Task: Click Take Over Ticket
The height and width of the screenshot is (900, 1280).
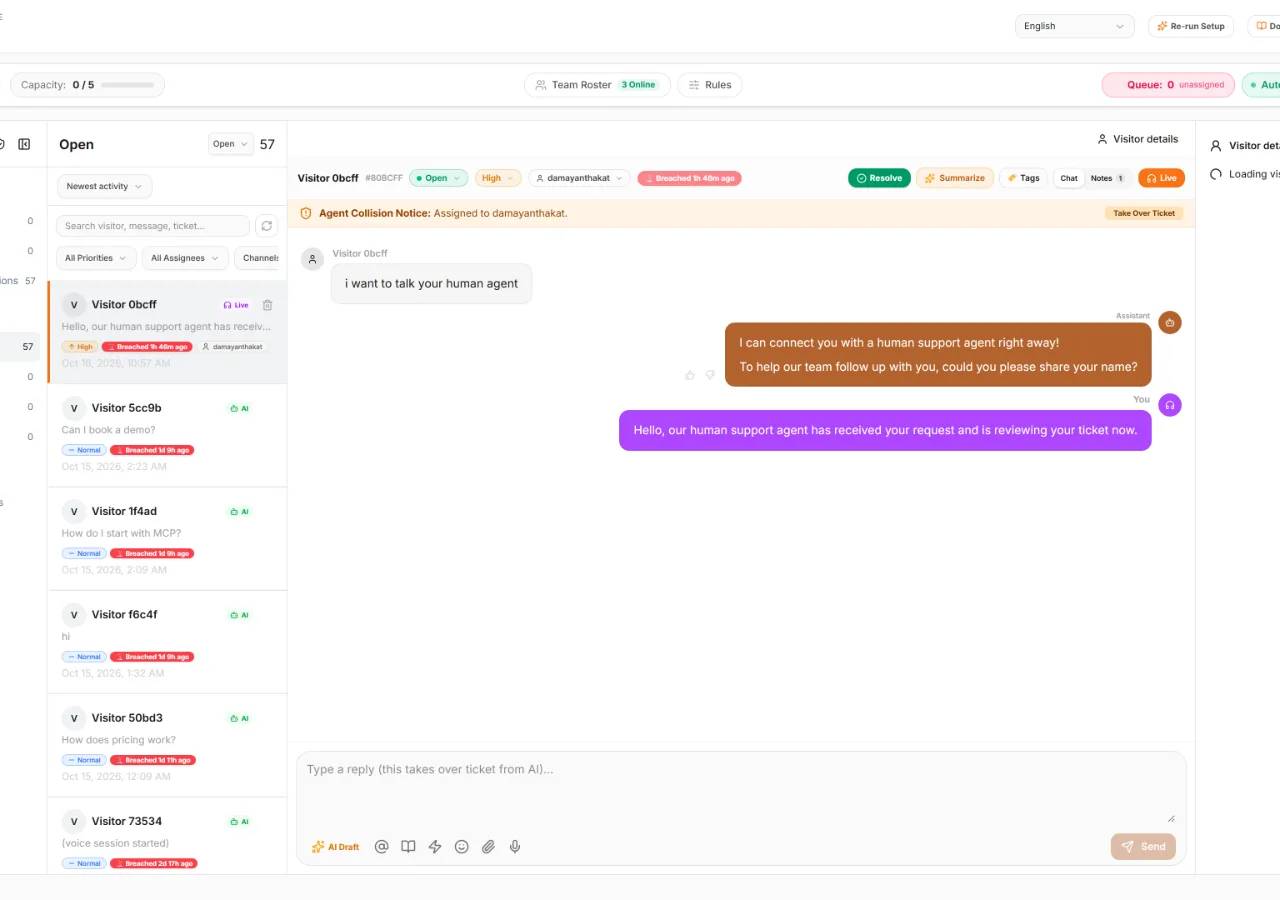Action: click(1144, 213)
